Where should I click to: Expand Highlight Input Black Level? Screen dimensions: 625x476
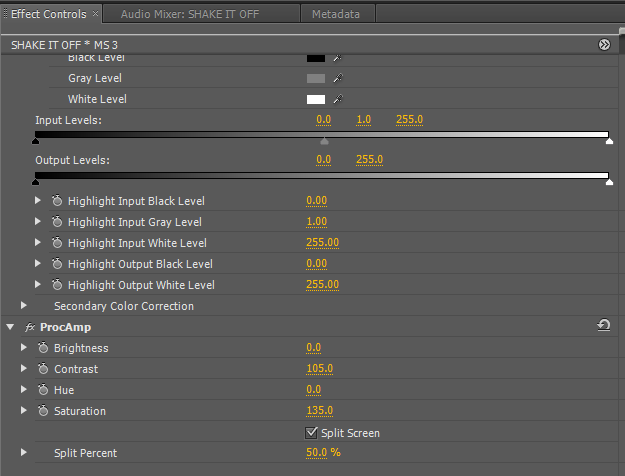(38, 200)
